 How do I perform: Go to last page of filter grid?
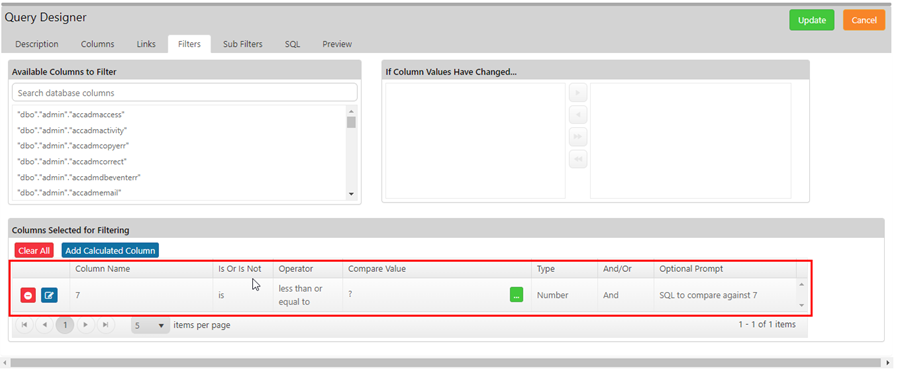click(106, 325)
